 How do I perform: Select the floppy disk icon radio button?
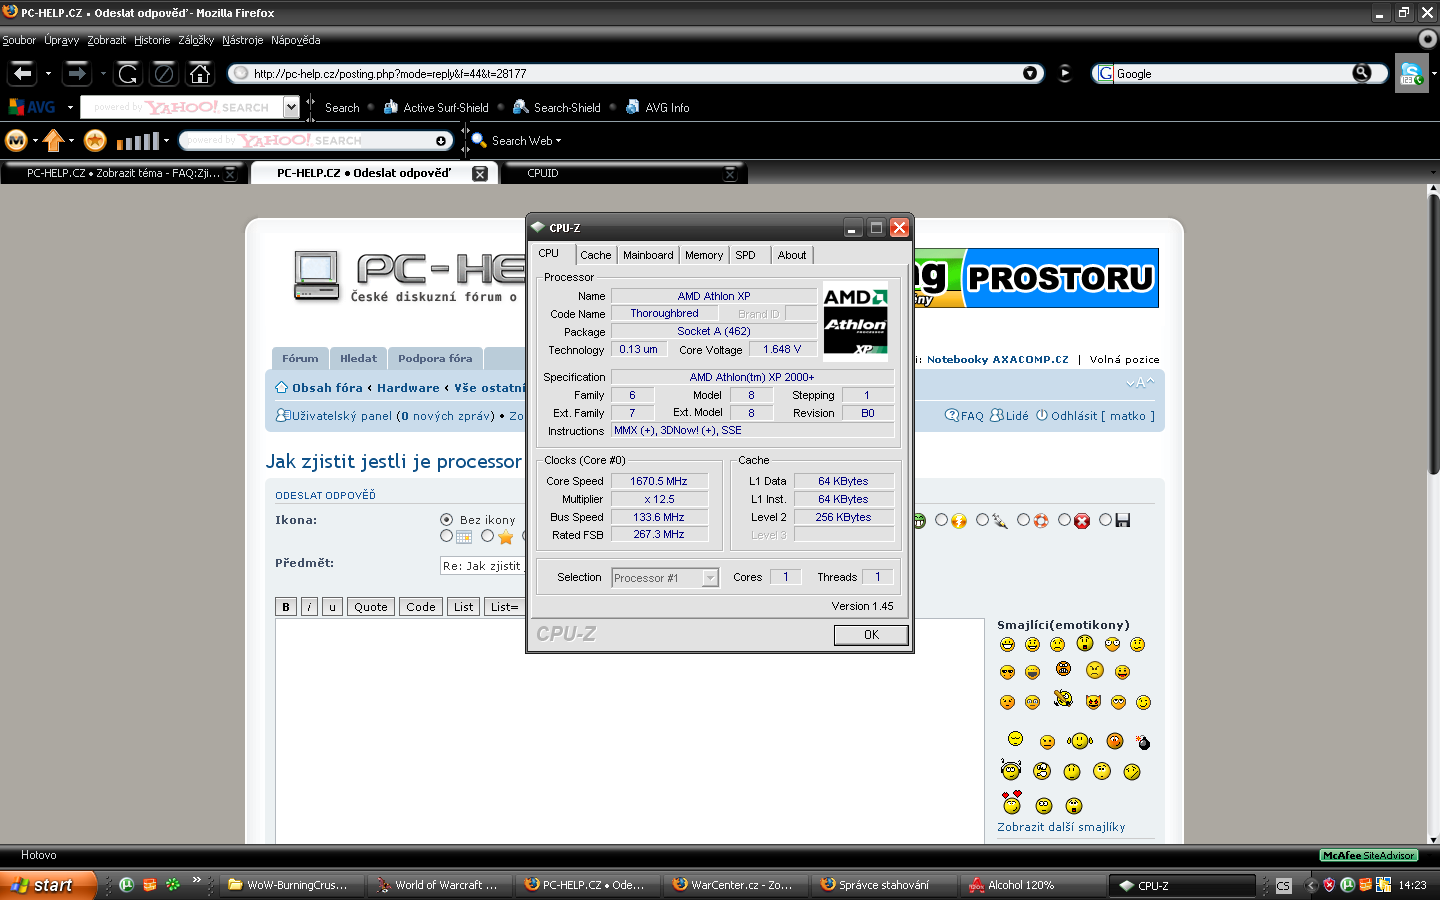(x=1105, y=520)
